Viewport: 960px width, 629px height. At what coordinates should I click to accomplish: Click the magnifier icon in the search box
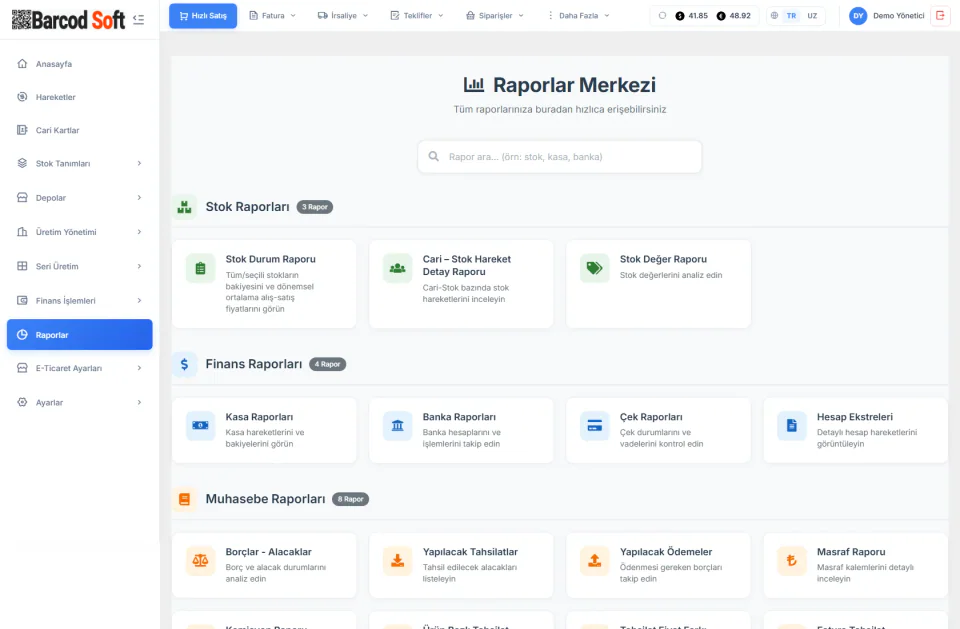[433, 157]
